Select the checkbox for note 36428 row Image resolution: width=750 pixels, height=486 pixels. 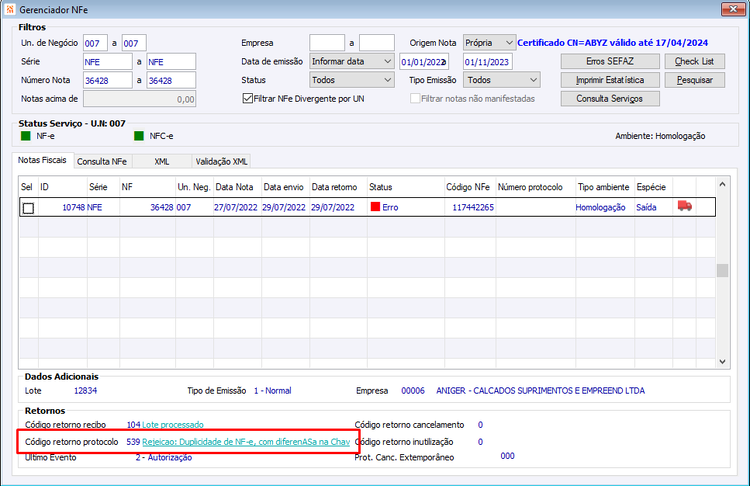[x=28, y=208]
